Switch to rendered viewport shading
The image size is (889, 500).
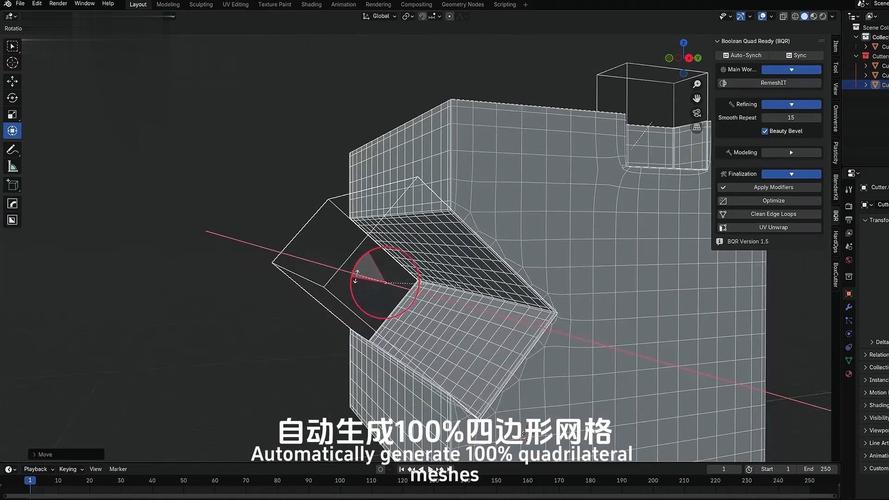pyautogui.click(x=823, y=16)
